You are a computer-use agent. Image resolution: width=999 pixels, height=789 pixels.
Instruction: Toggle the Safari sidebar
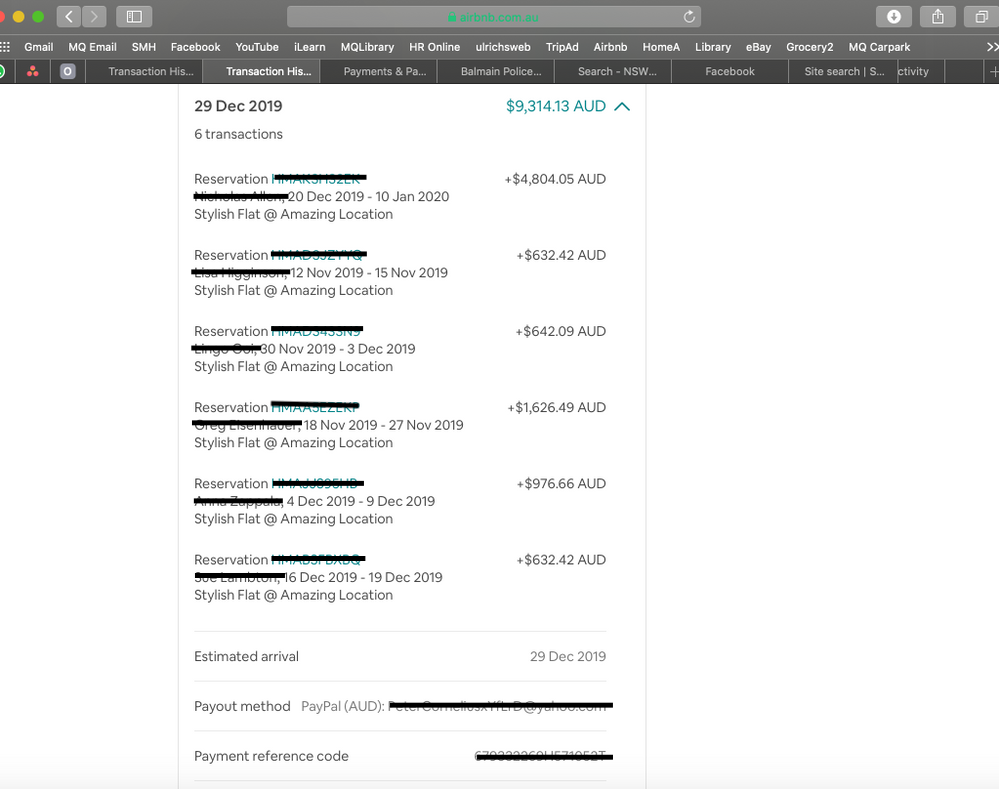(133, 16)
